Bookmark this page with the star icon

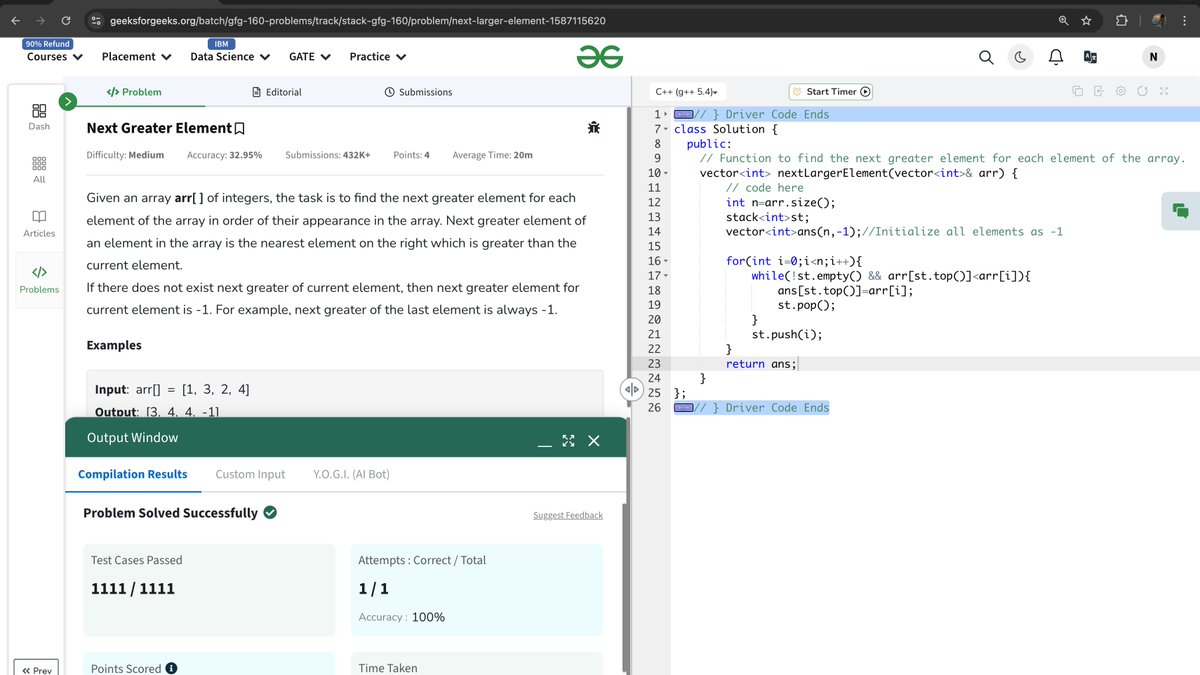click(x=1086, y=20)
